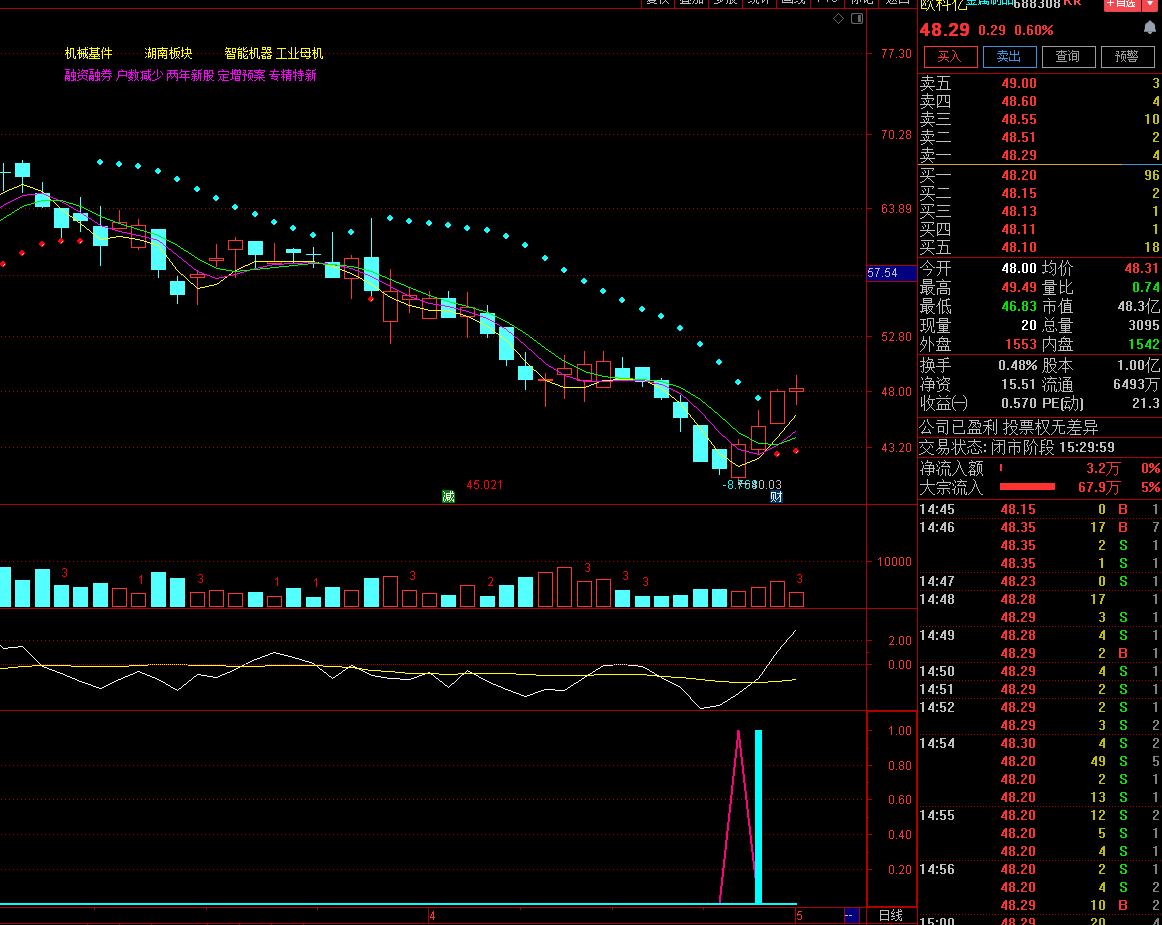Click the PE(动) 21.3 value
1162x925 pixels.
coord(1146,403)
